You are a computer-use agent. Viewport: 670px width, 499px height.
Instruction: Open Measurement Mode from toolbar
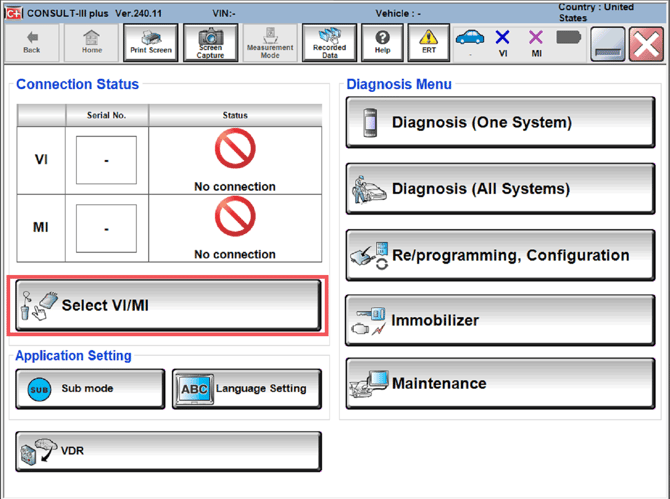[270, 42]
